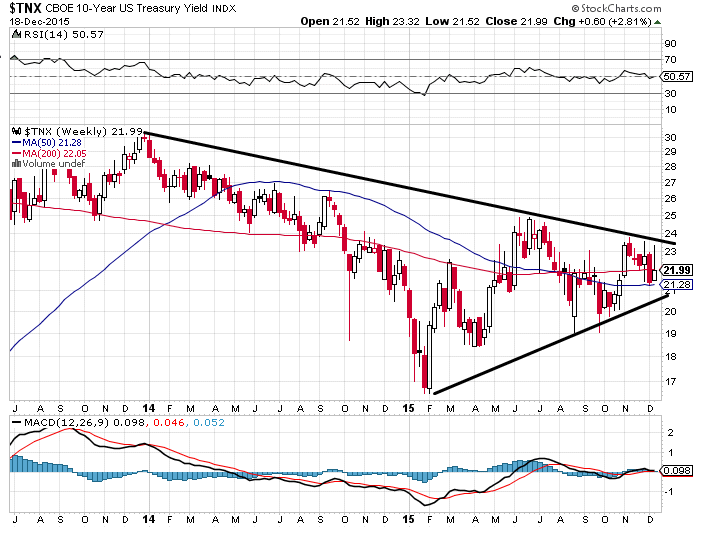Open the StockCharts.com copyright link
The width and height of the screenshot is (727, 535).
pos(616,8)
